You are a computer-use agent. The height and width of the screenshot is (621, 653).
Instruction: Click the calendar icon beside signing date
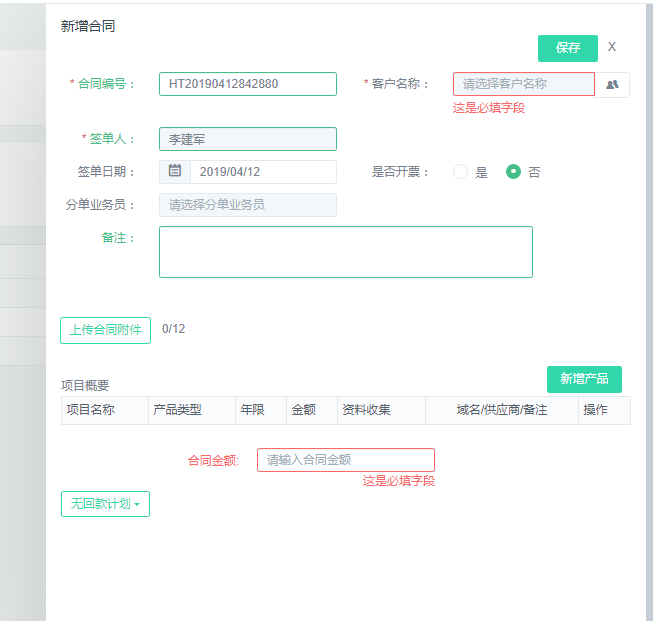click(x=174, y=171)
